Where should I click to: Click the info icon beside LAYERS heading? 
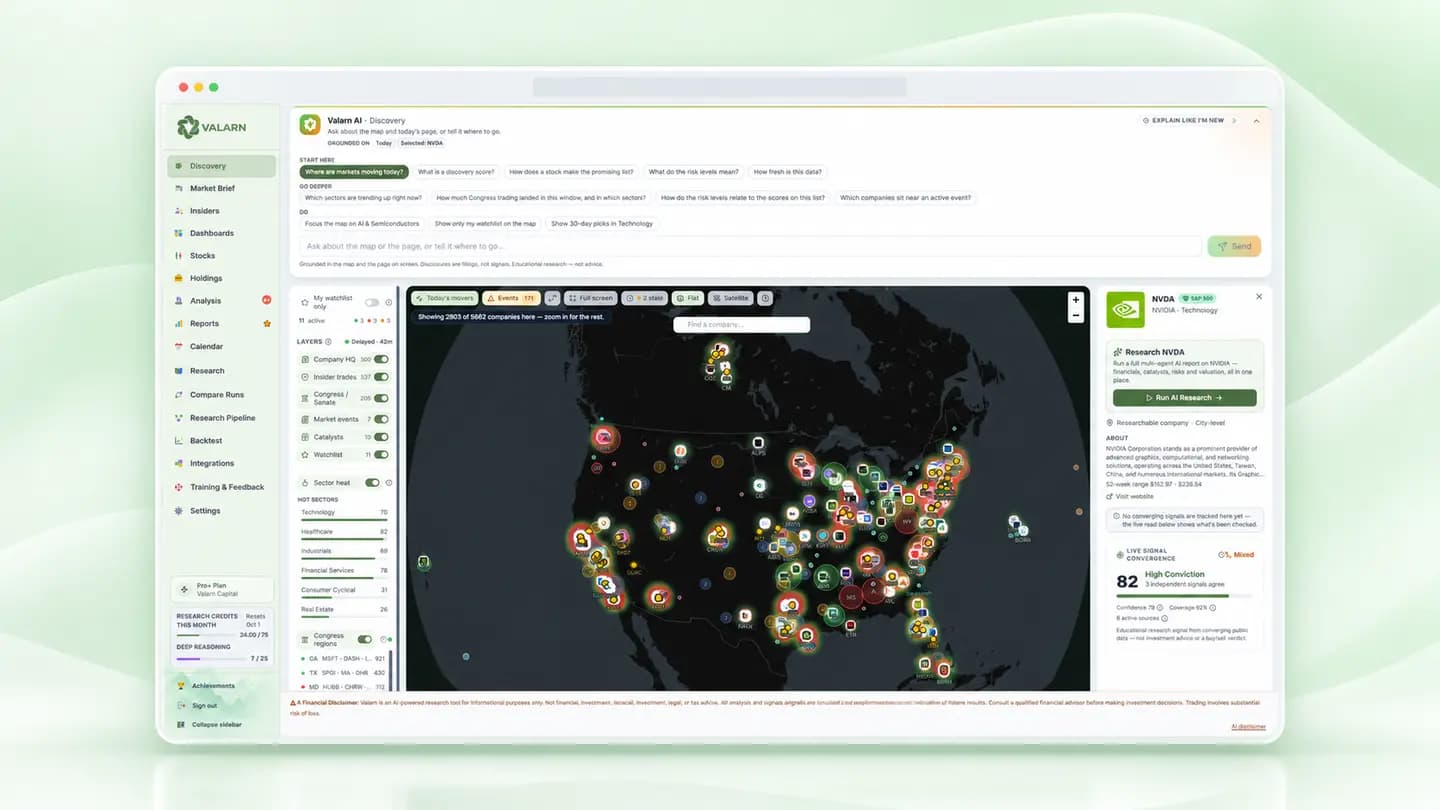[328, 342]
